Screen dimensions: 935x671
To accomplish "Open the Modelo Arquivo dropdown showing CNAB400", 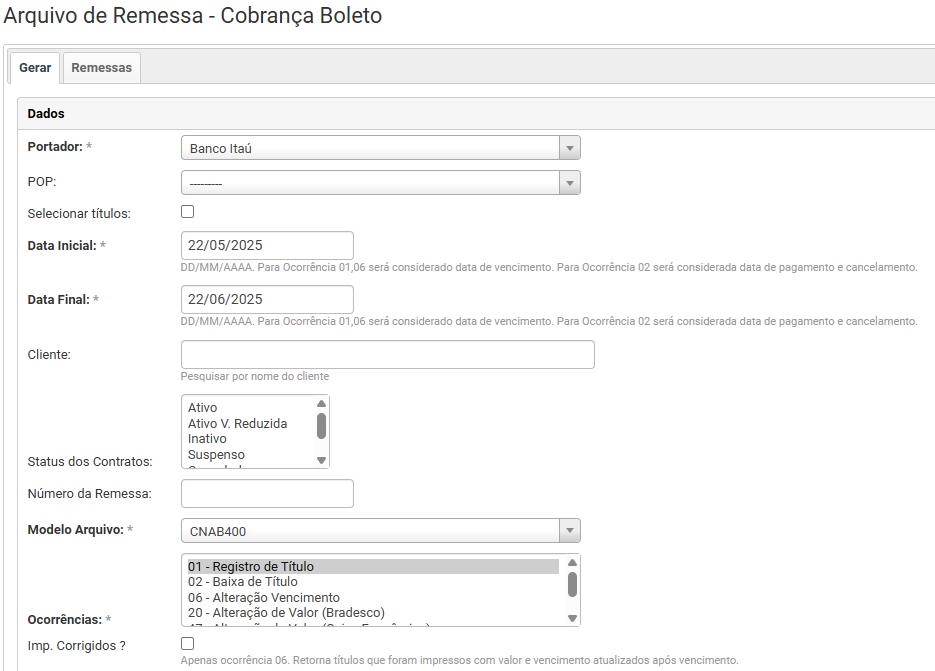I will pos(380,530).
